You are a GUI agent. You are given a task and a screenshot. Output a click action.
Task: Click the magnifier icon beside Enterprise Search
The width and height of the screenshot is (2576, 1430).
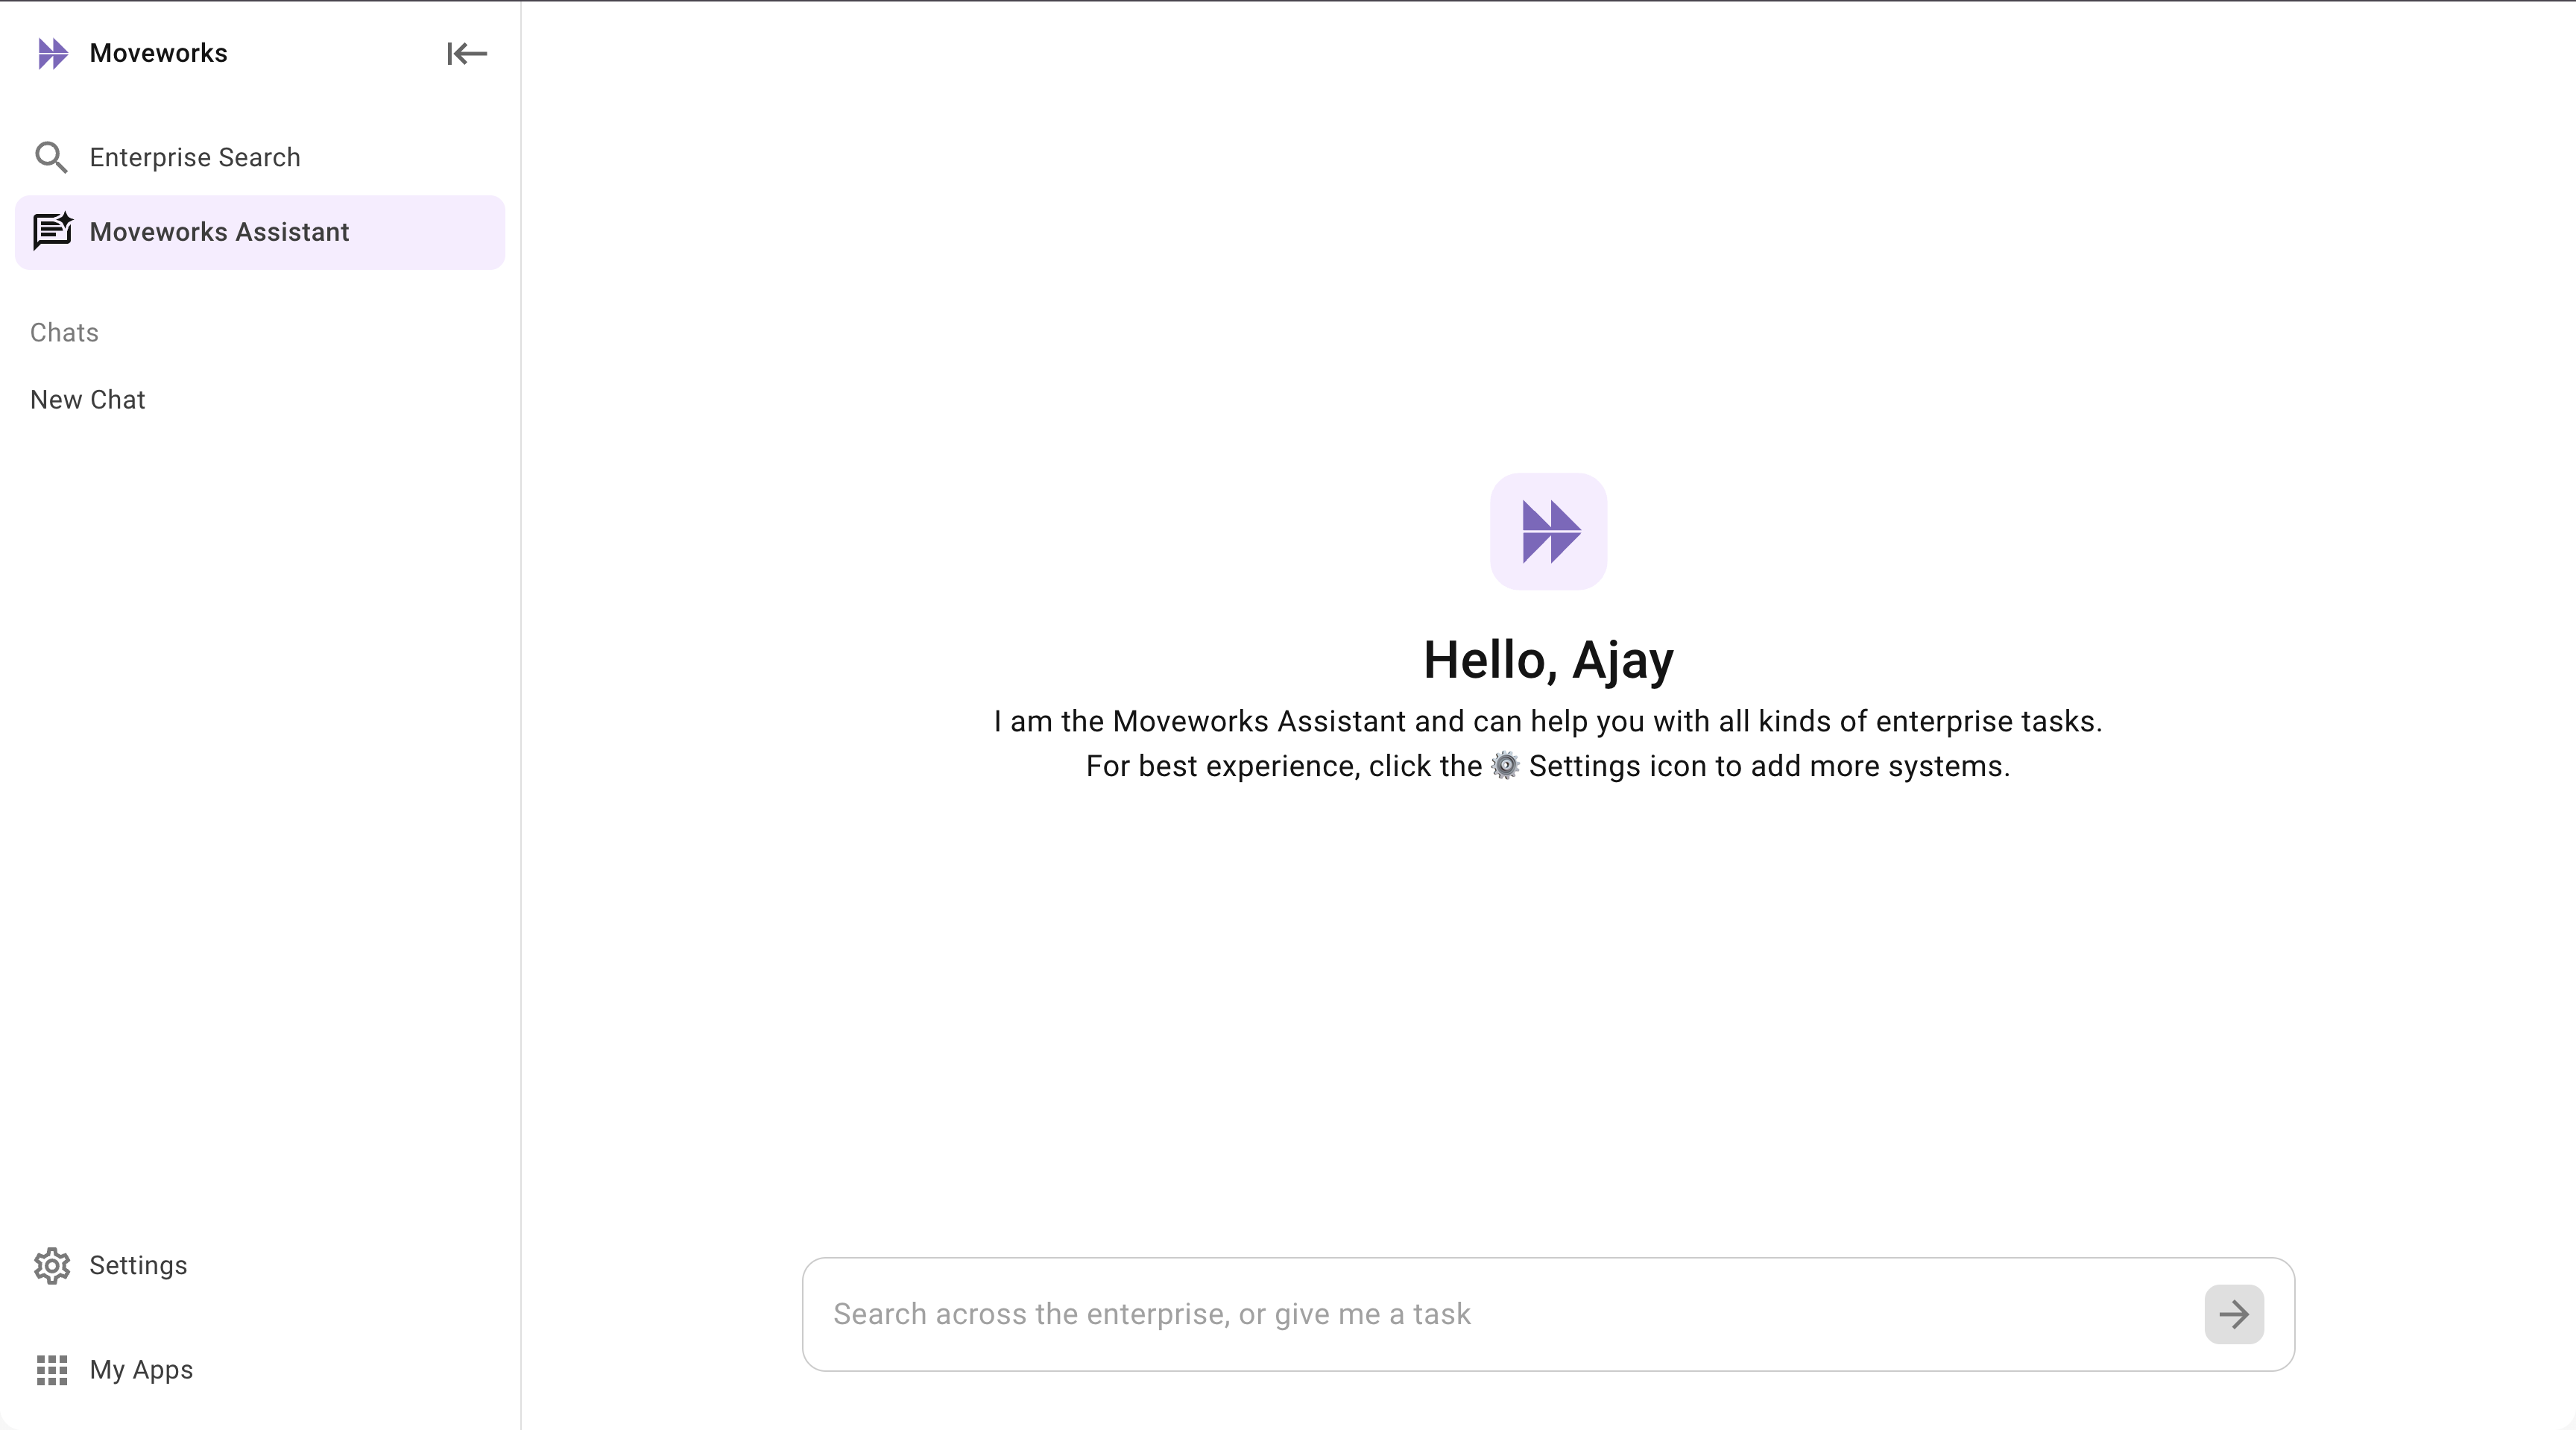(x=51, y=157)
